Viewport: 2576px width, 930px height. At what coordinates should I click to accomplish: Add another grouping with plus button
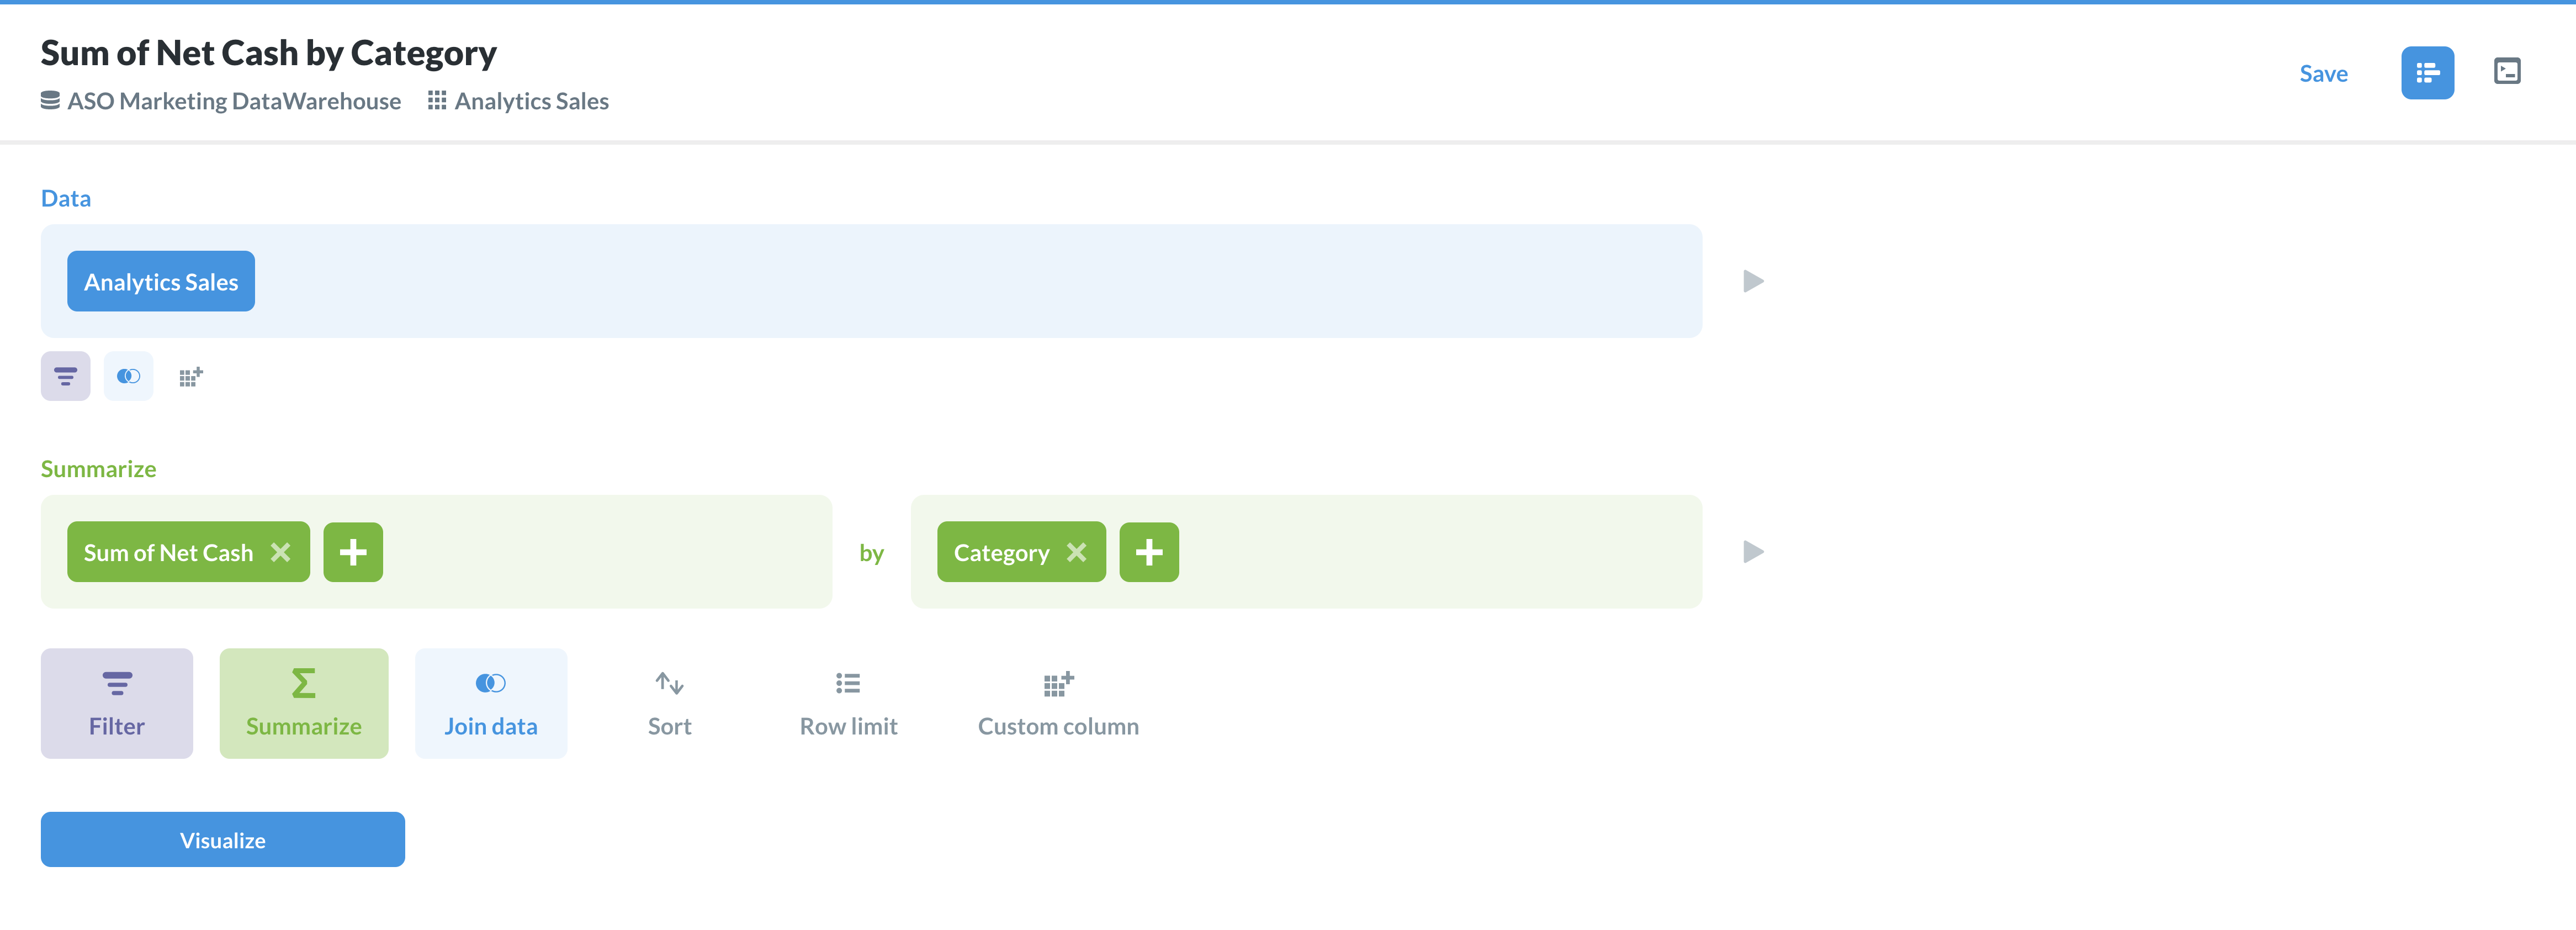[1148, 552]
